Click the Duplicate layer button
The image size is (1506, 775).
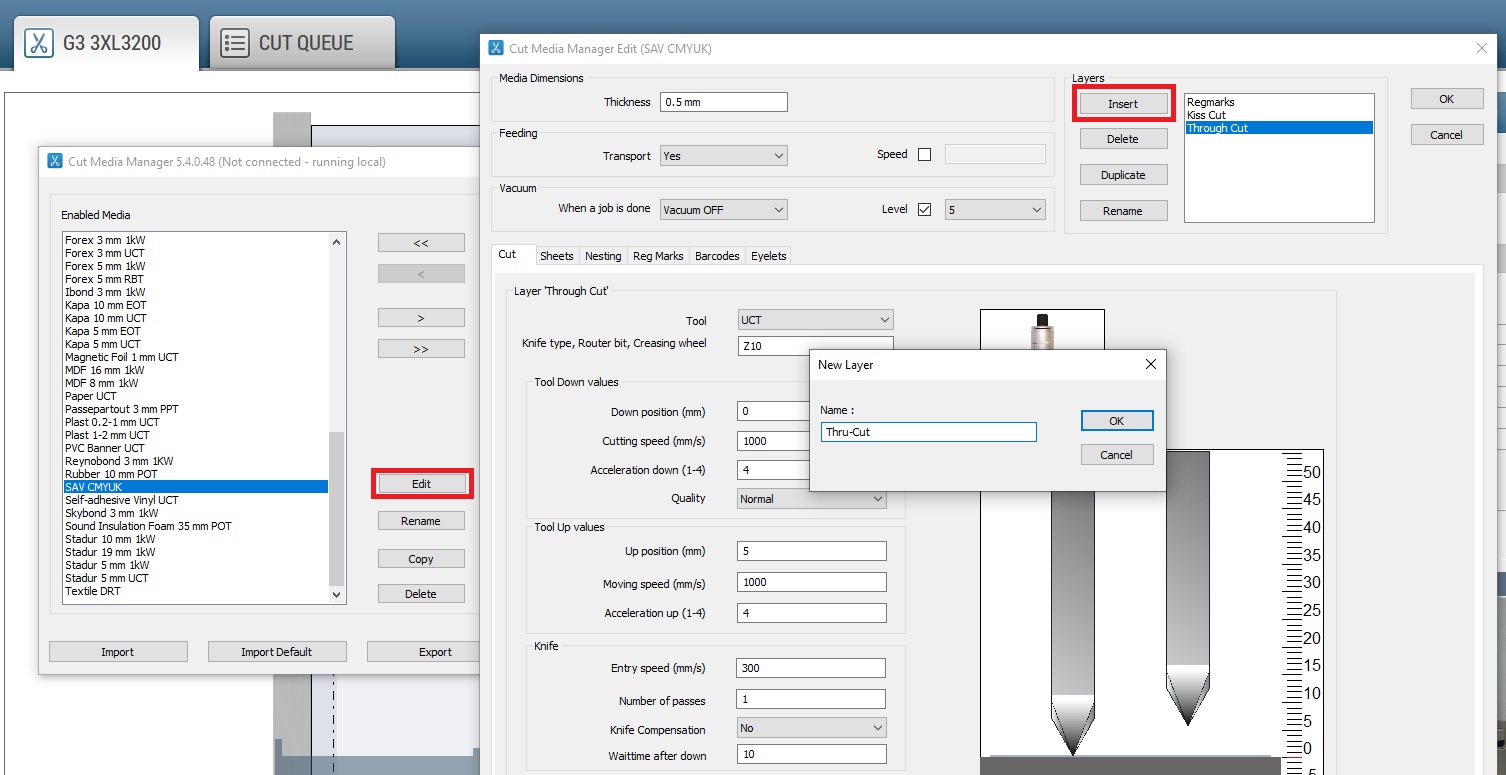(1123, 175)
